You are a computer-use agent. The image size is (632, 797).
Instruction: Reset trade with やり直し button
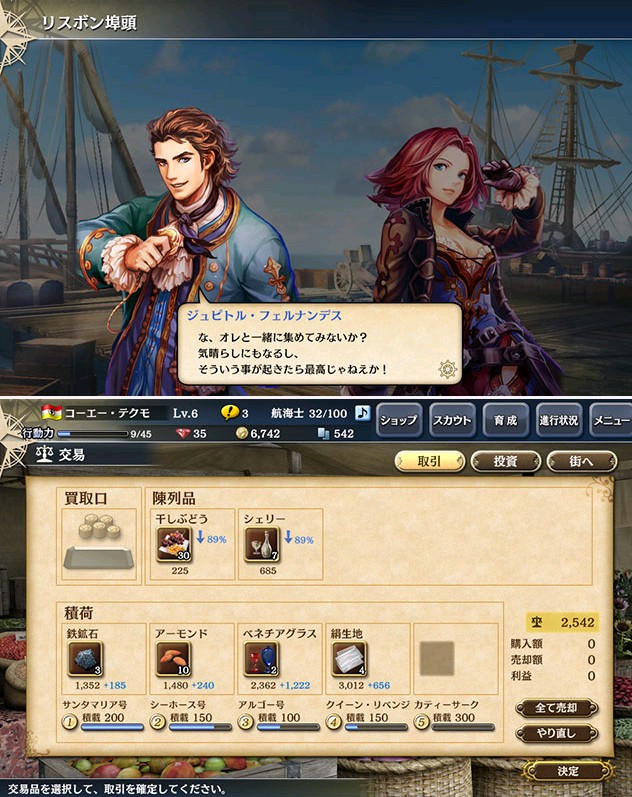556,733
